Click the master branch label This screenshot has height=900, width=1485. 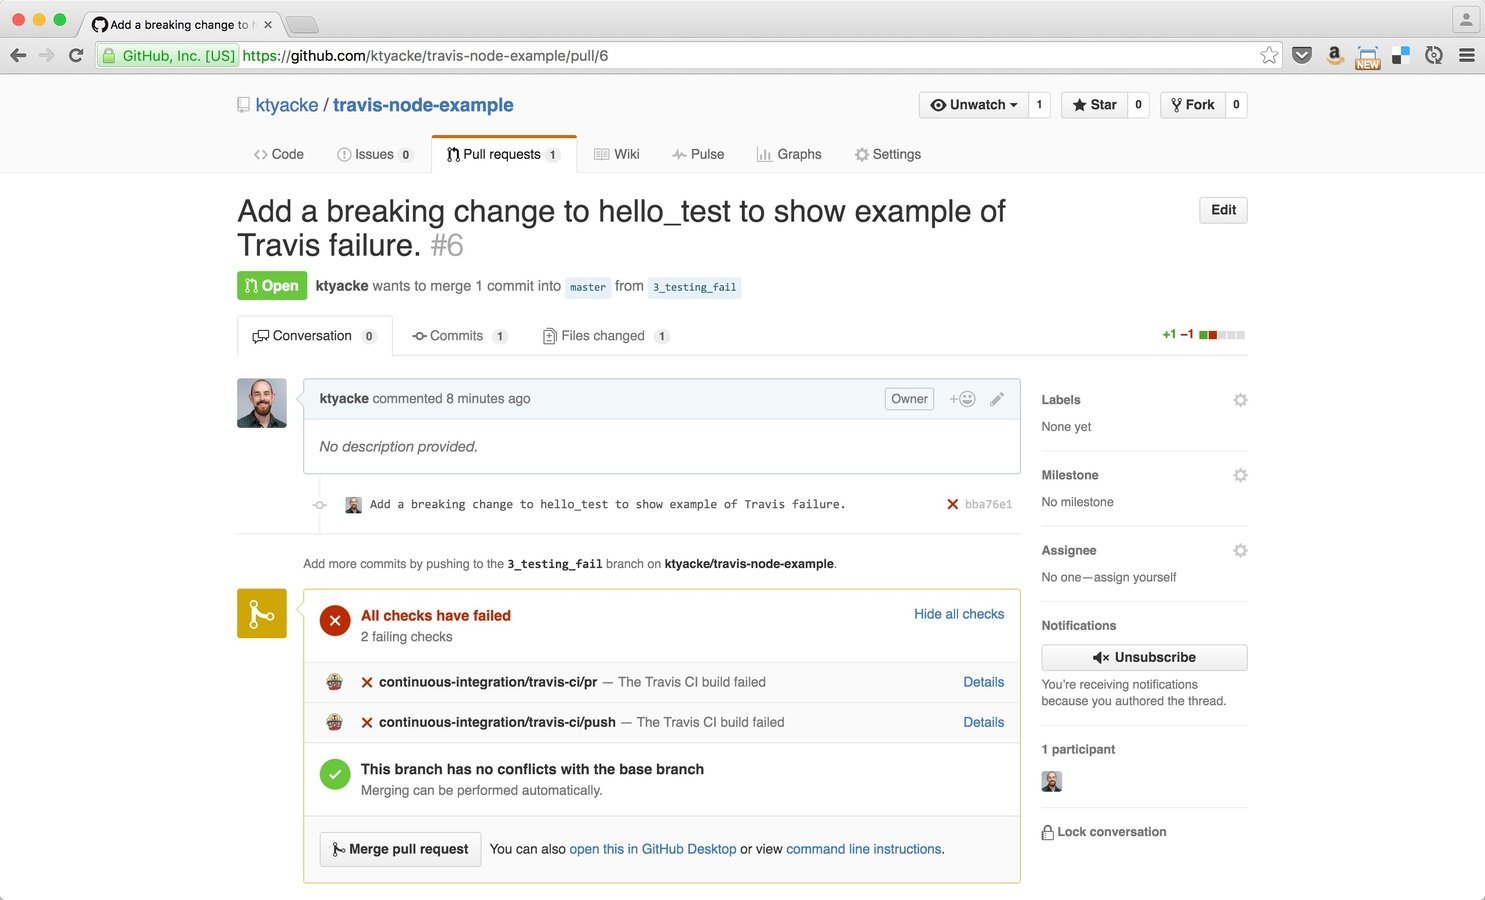pyautogui.click(x=588, y=287)
